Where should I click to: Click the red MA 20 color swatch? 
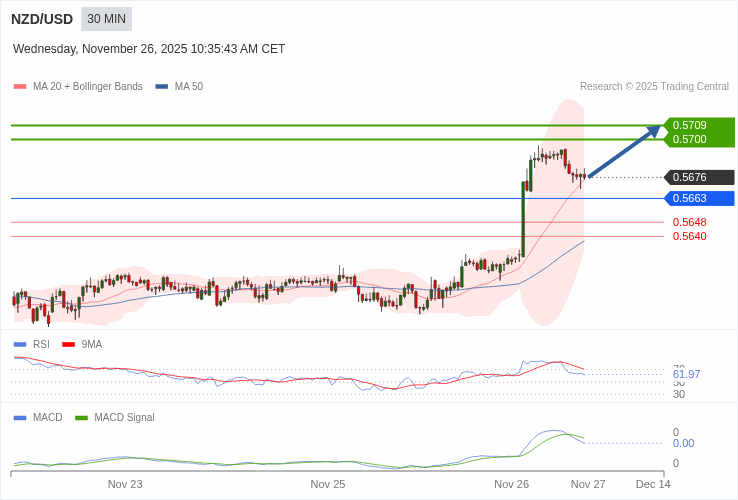click(x=20, y=87)
